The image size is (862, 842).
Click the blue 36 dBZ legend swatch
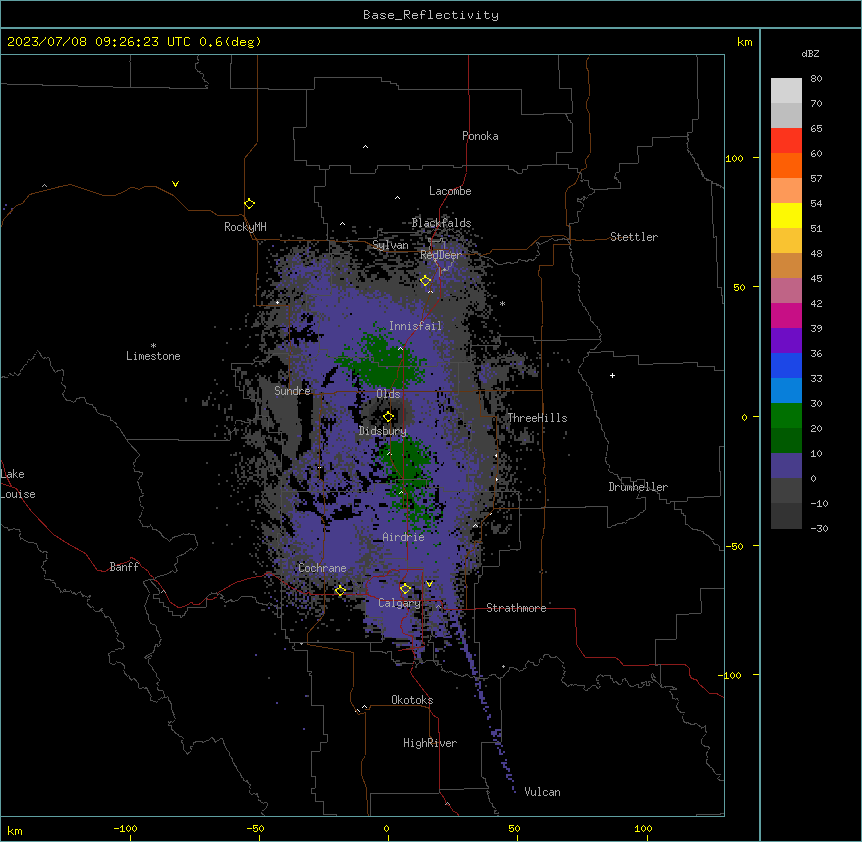click(786, 365)
